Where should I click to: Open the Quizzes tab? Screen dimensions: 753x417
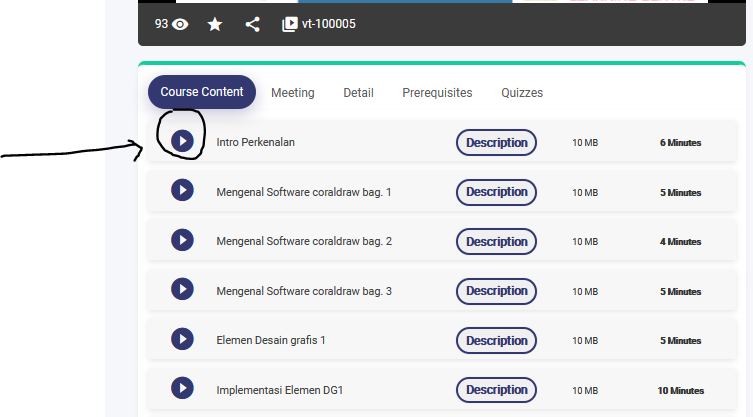click(522, 92)
